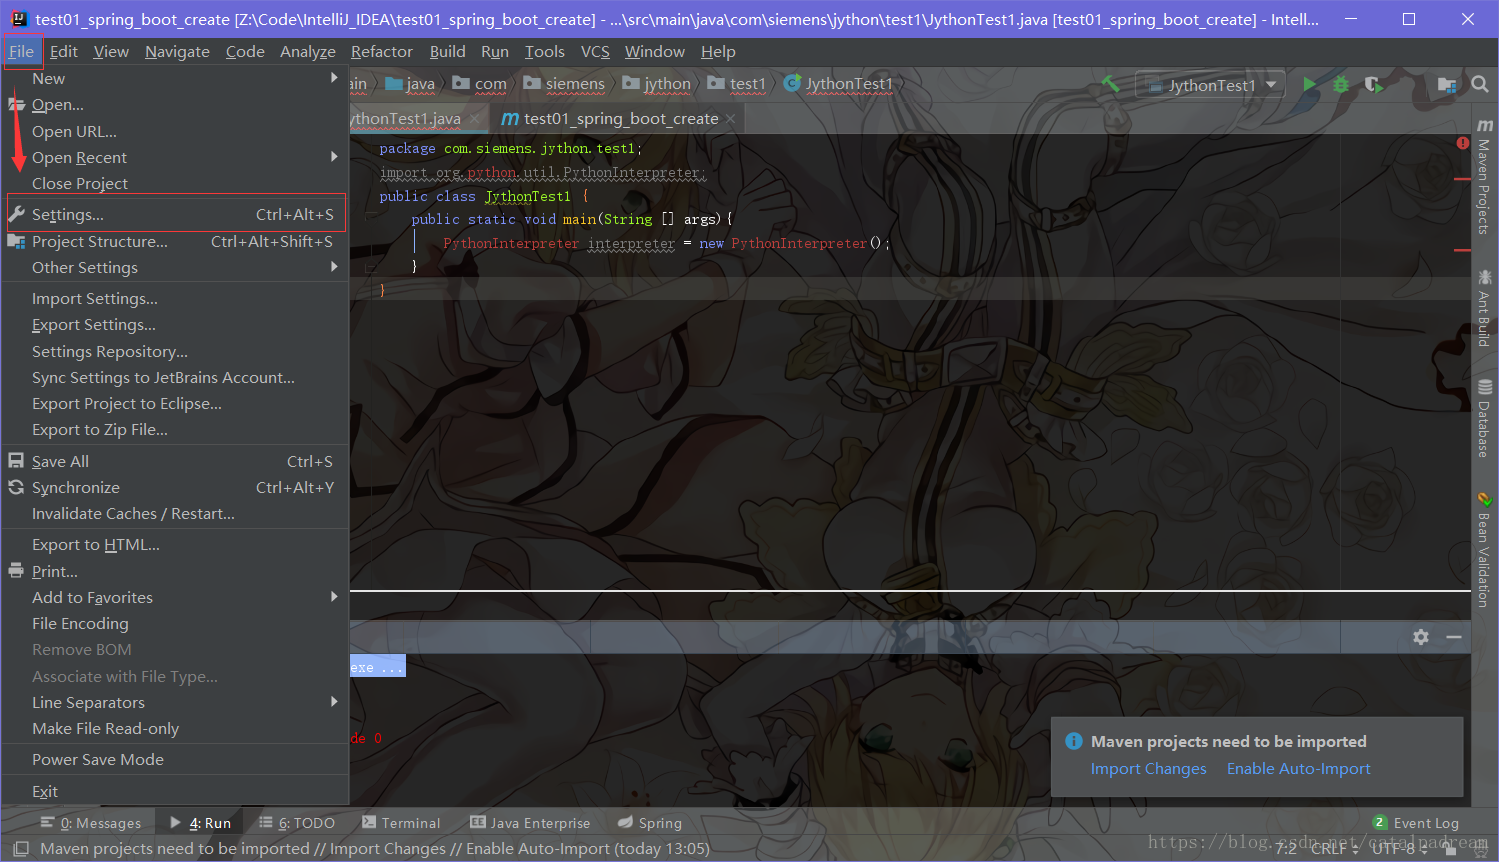This screenshot has height=862, width=1499.
Task: Close the test01_spring_boot_create editor tab
Action: (x=731, y=119)
